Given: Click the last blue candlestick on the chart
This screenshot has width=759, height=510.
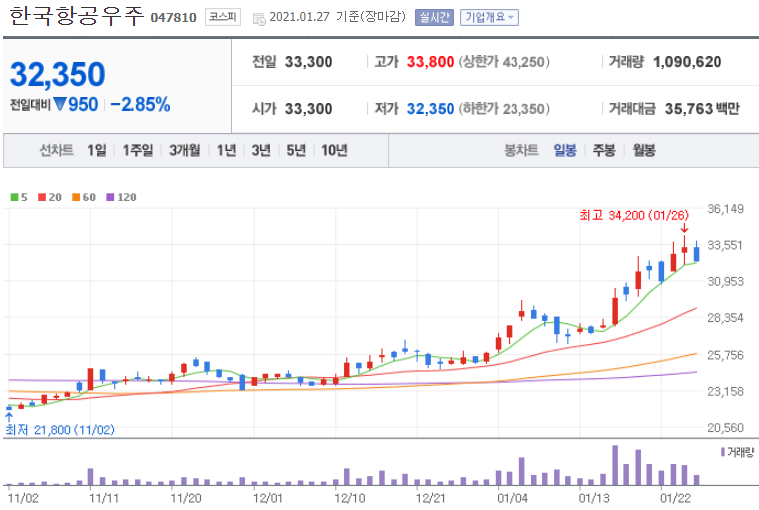Looking at the screenshot, I should pos(697,253).
